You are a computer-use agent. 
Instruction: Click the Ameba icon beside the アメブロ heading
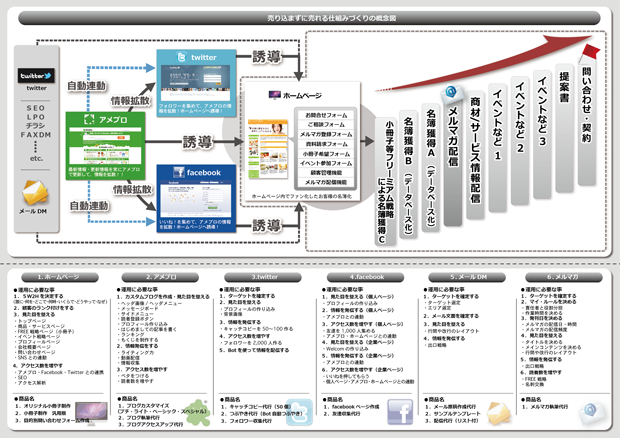tap(89, 119)
